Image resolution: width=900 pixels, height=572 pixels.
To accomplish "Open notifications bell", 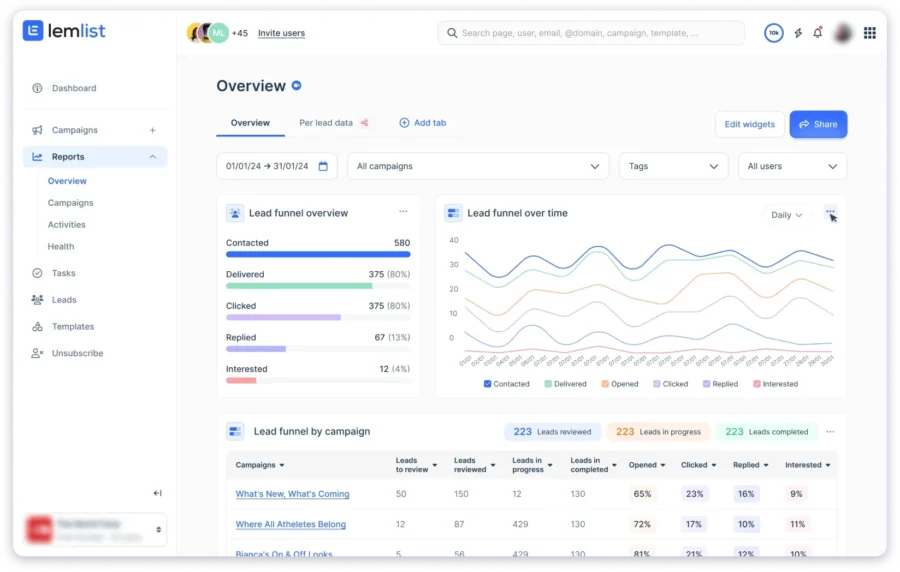I will click(818, 33).
